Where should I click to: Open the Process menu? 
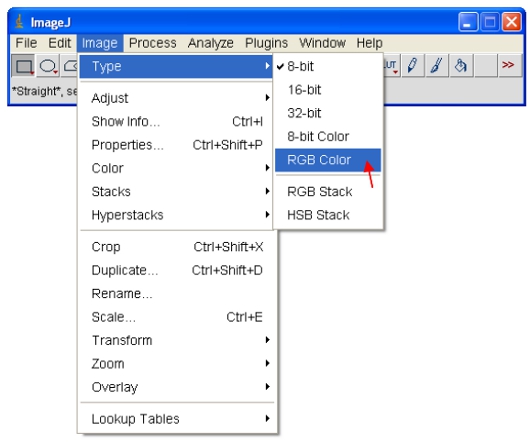152,43
